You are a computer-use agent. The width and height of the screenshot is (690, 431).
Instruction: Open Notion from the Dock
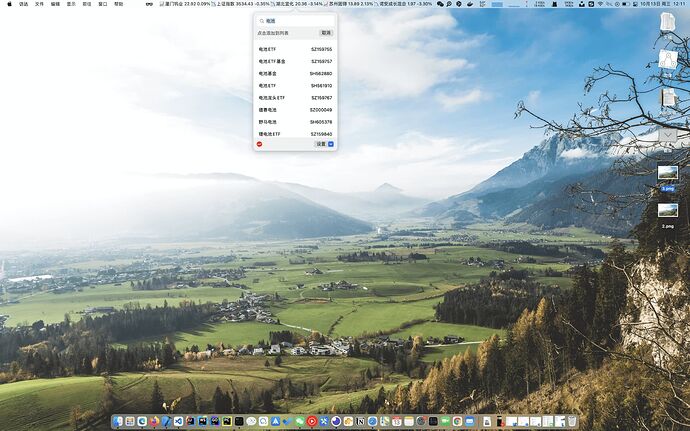(x=360, y=421)
